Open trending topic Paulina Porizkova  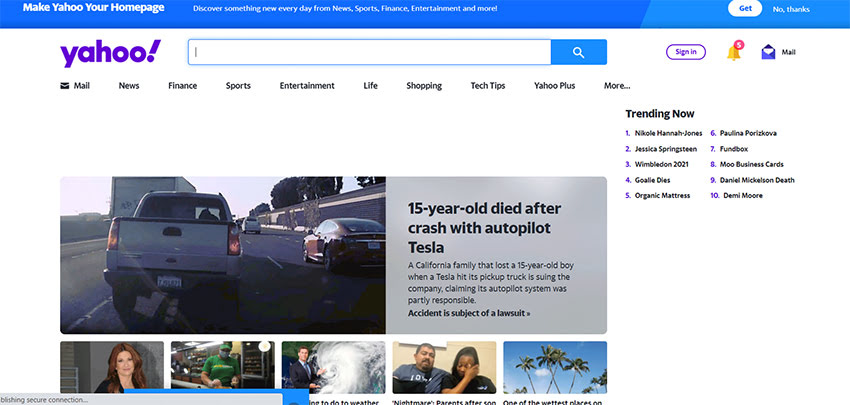(x=748, y=133)
